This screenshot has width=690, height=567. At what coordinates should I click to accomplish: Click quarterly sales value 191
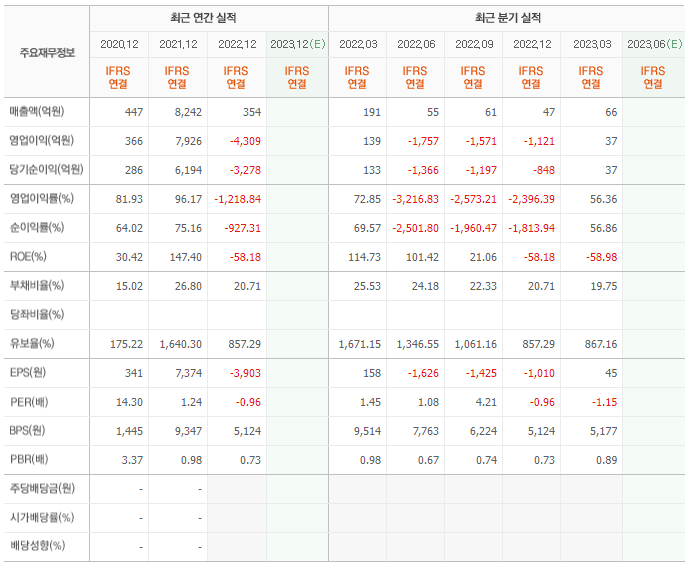click(x=372, y=113)
